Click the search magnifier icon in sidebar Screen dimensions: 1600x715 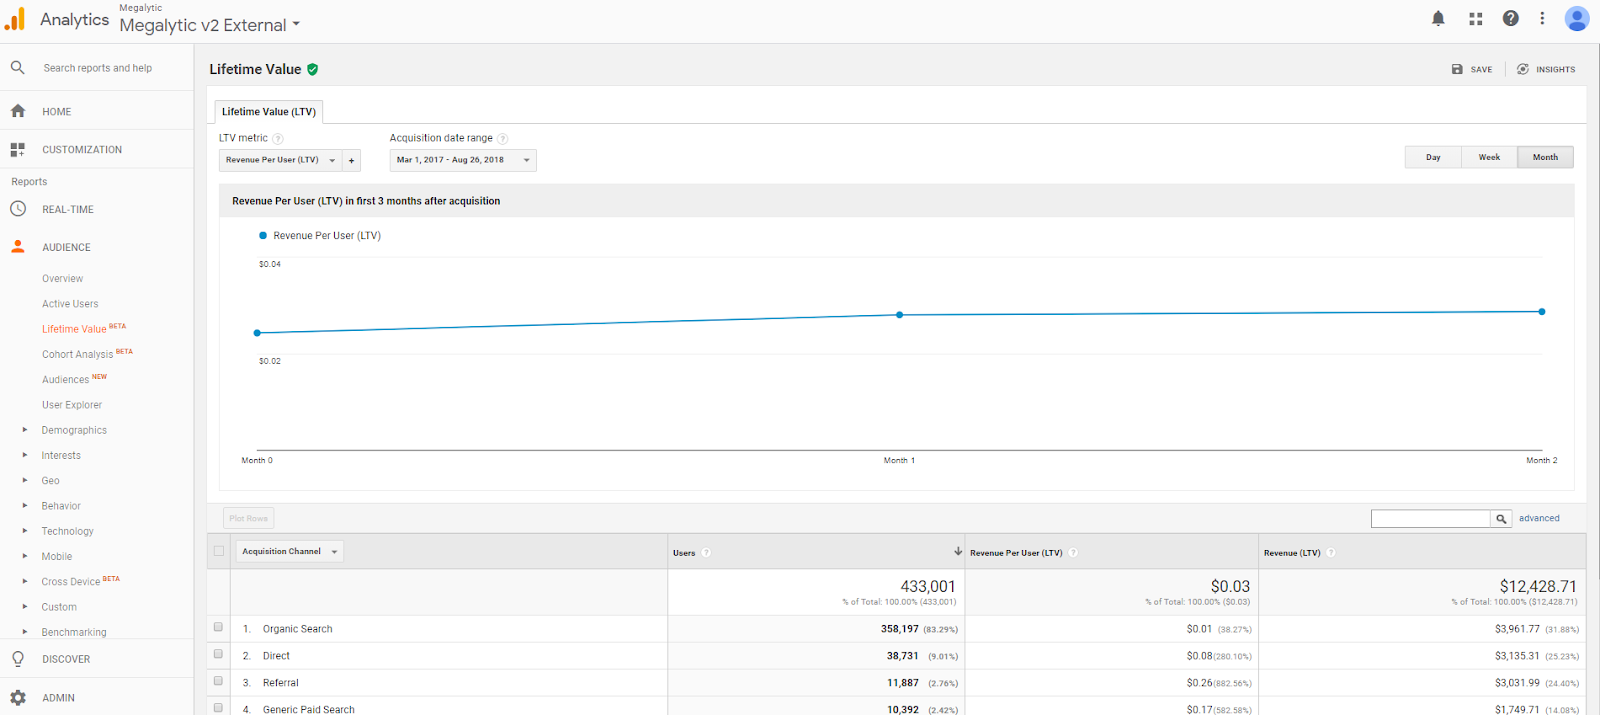point(17,68)
